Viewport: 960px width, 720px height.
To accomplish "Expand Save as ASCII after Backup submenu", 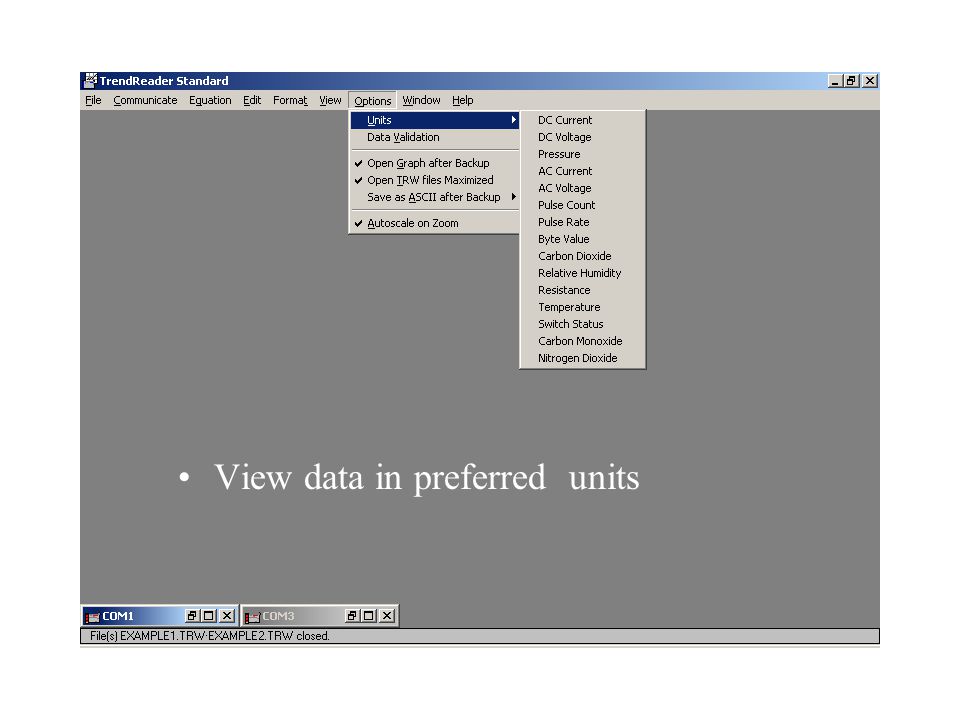I will 435,197.
